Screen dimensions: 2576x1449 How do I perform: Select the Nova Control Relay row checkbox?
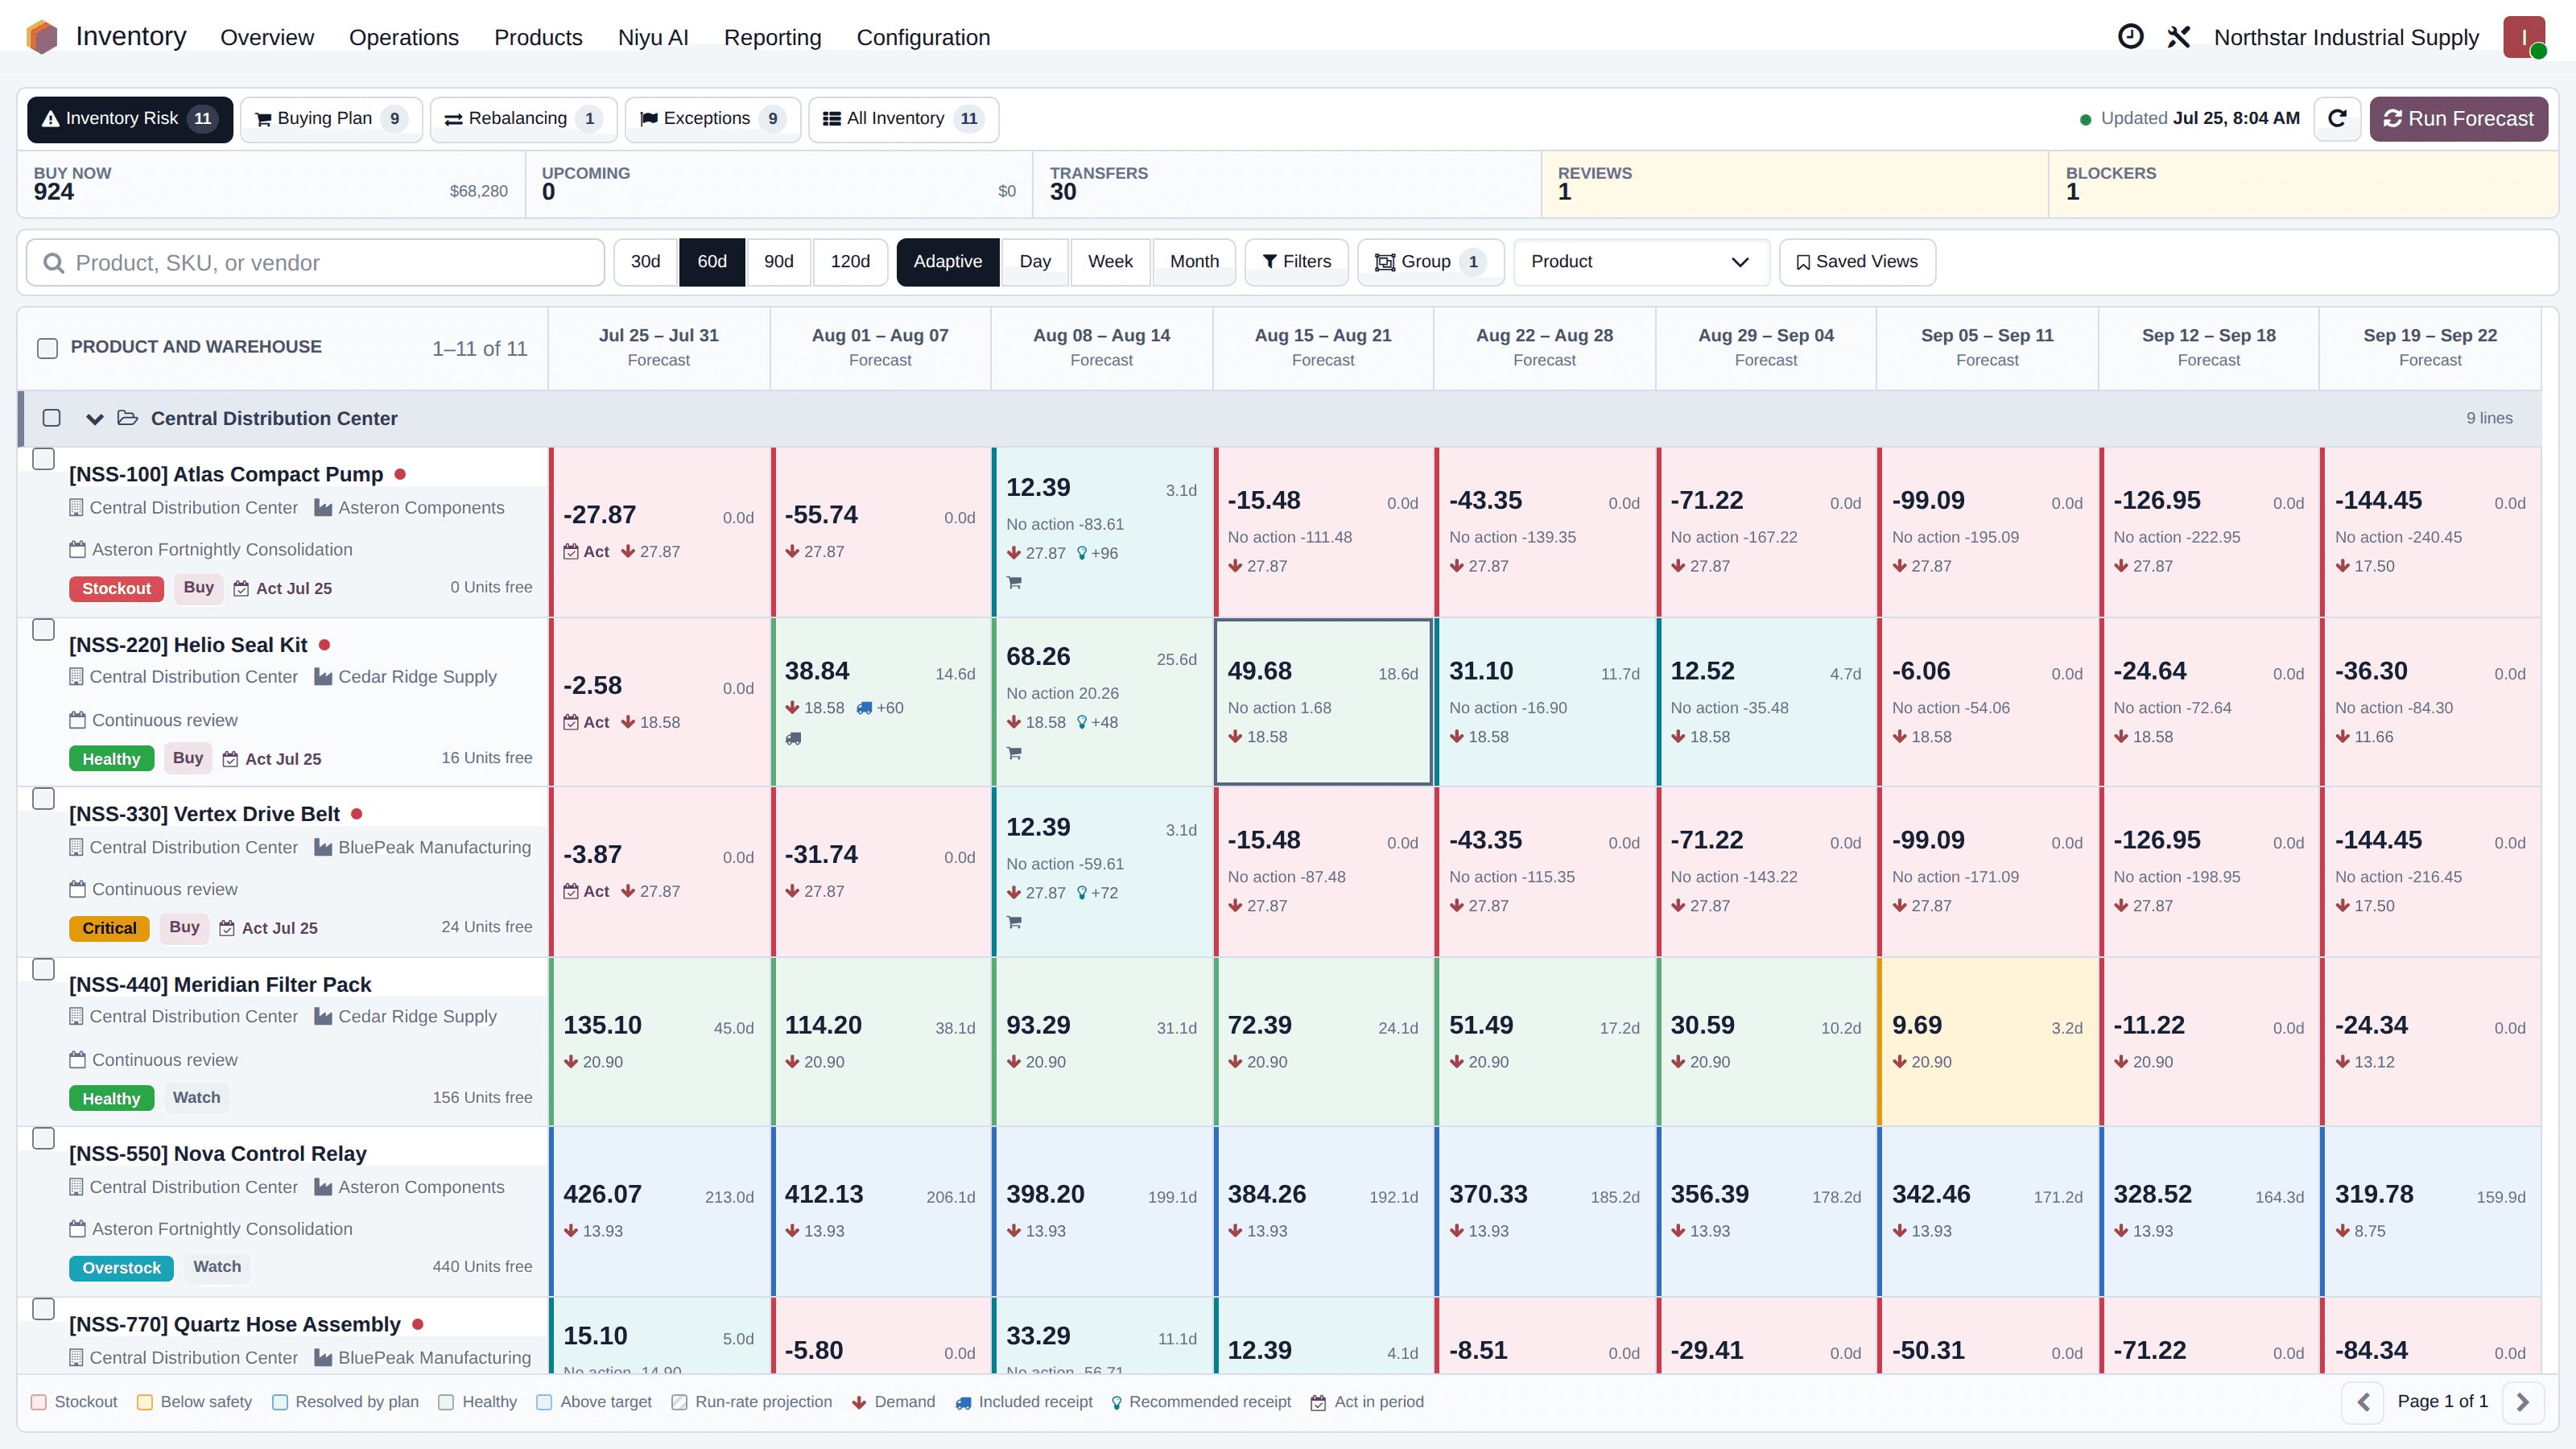(x=44, y=1139)
